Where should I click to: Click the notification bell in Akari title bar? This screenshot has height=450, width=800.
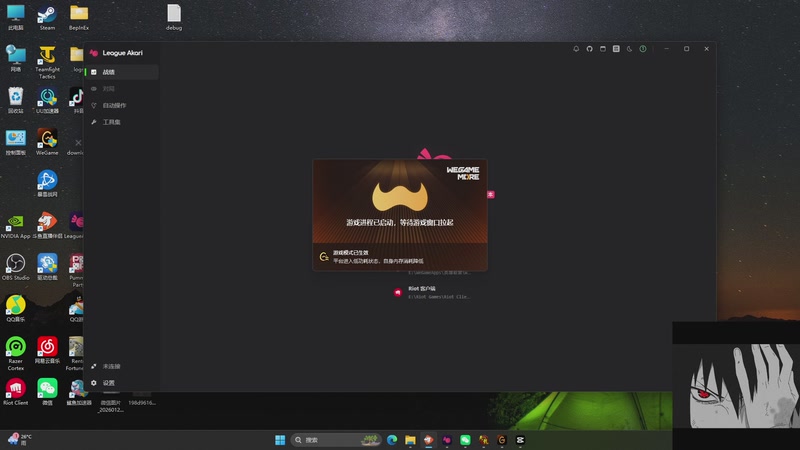(x=576, y=49)
